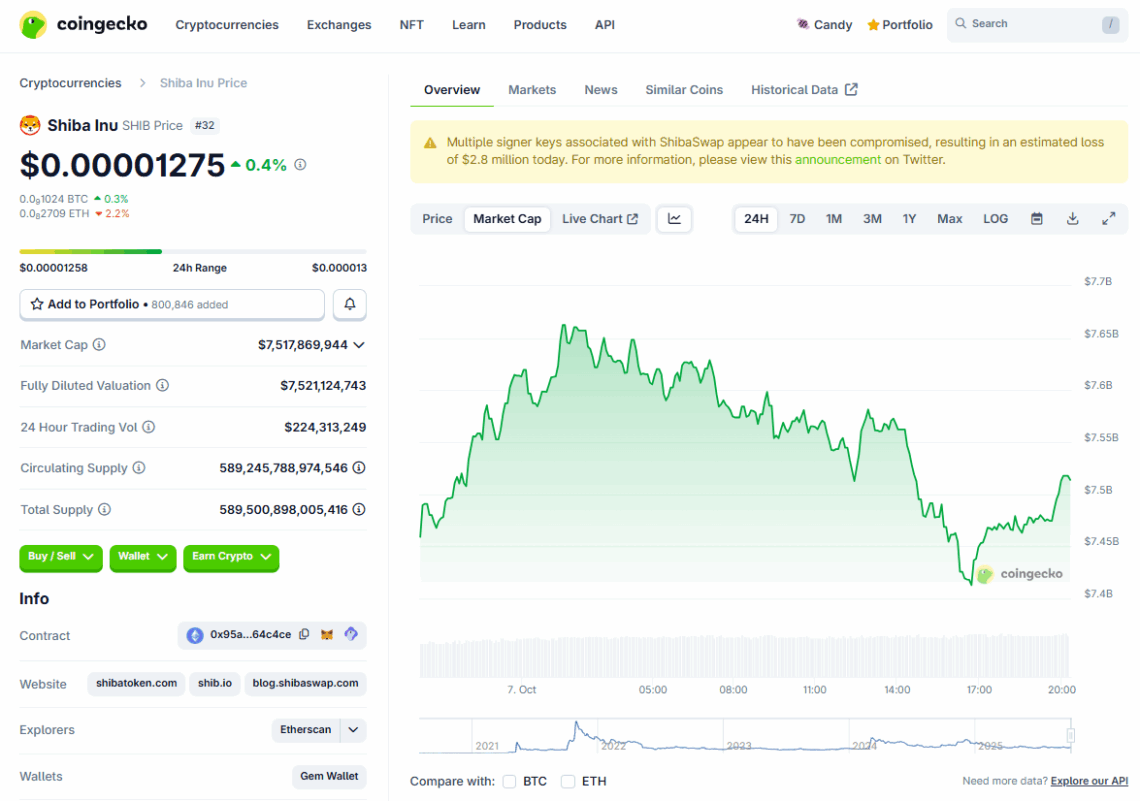Open the NFT menu in the navigation bar
Screen dimensions: 1140x801
(x=411, y=25)
